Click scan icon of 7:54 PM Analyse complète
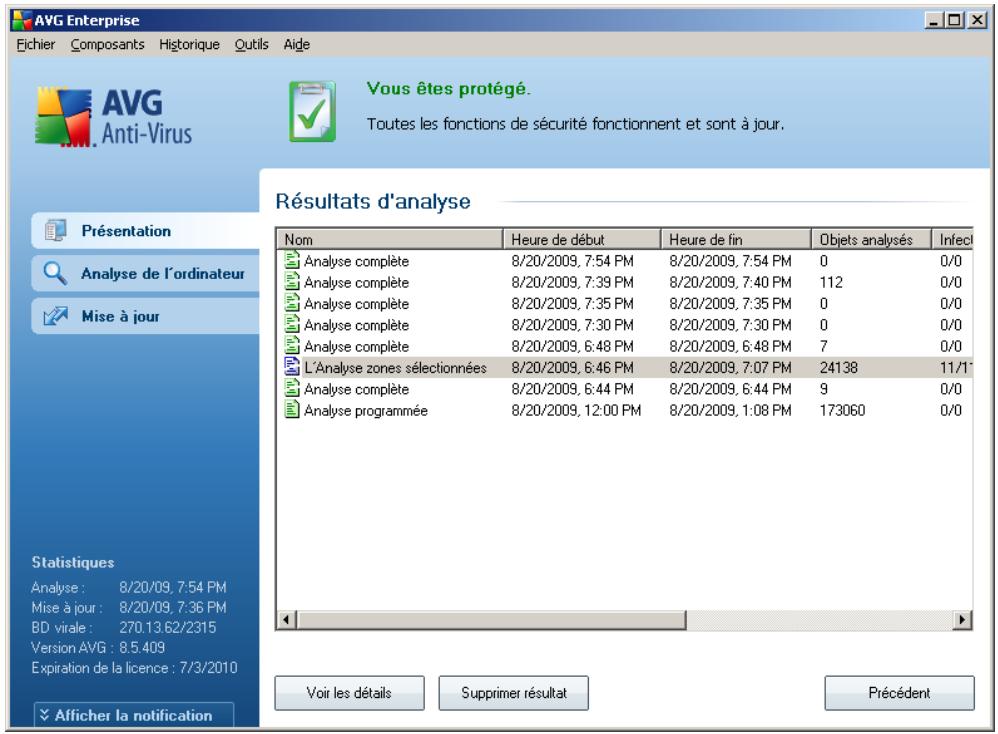This screenshot has height=734, width=998. [292, 260]
